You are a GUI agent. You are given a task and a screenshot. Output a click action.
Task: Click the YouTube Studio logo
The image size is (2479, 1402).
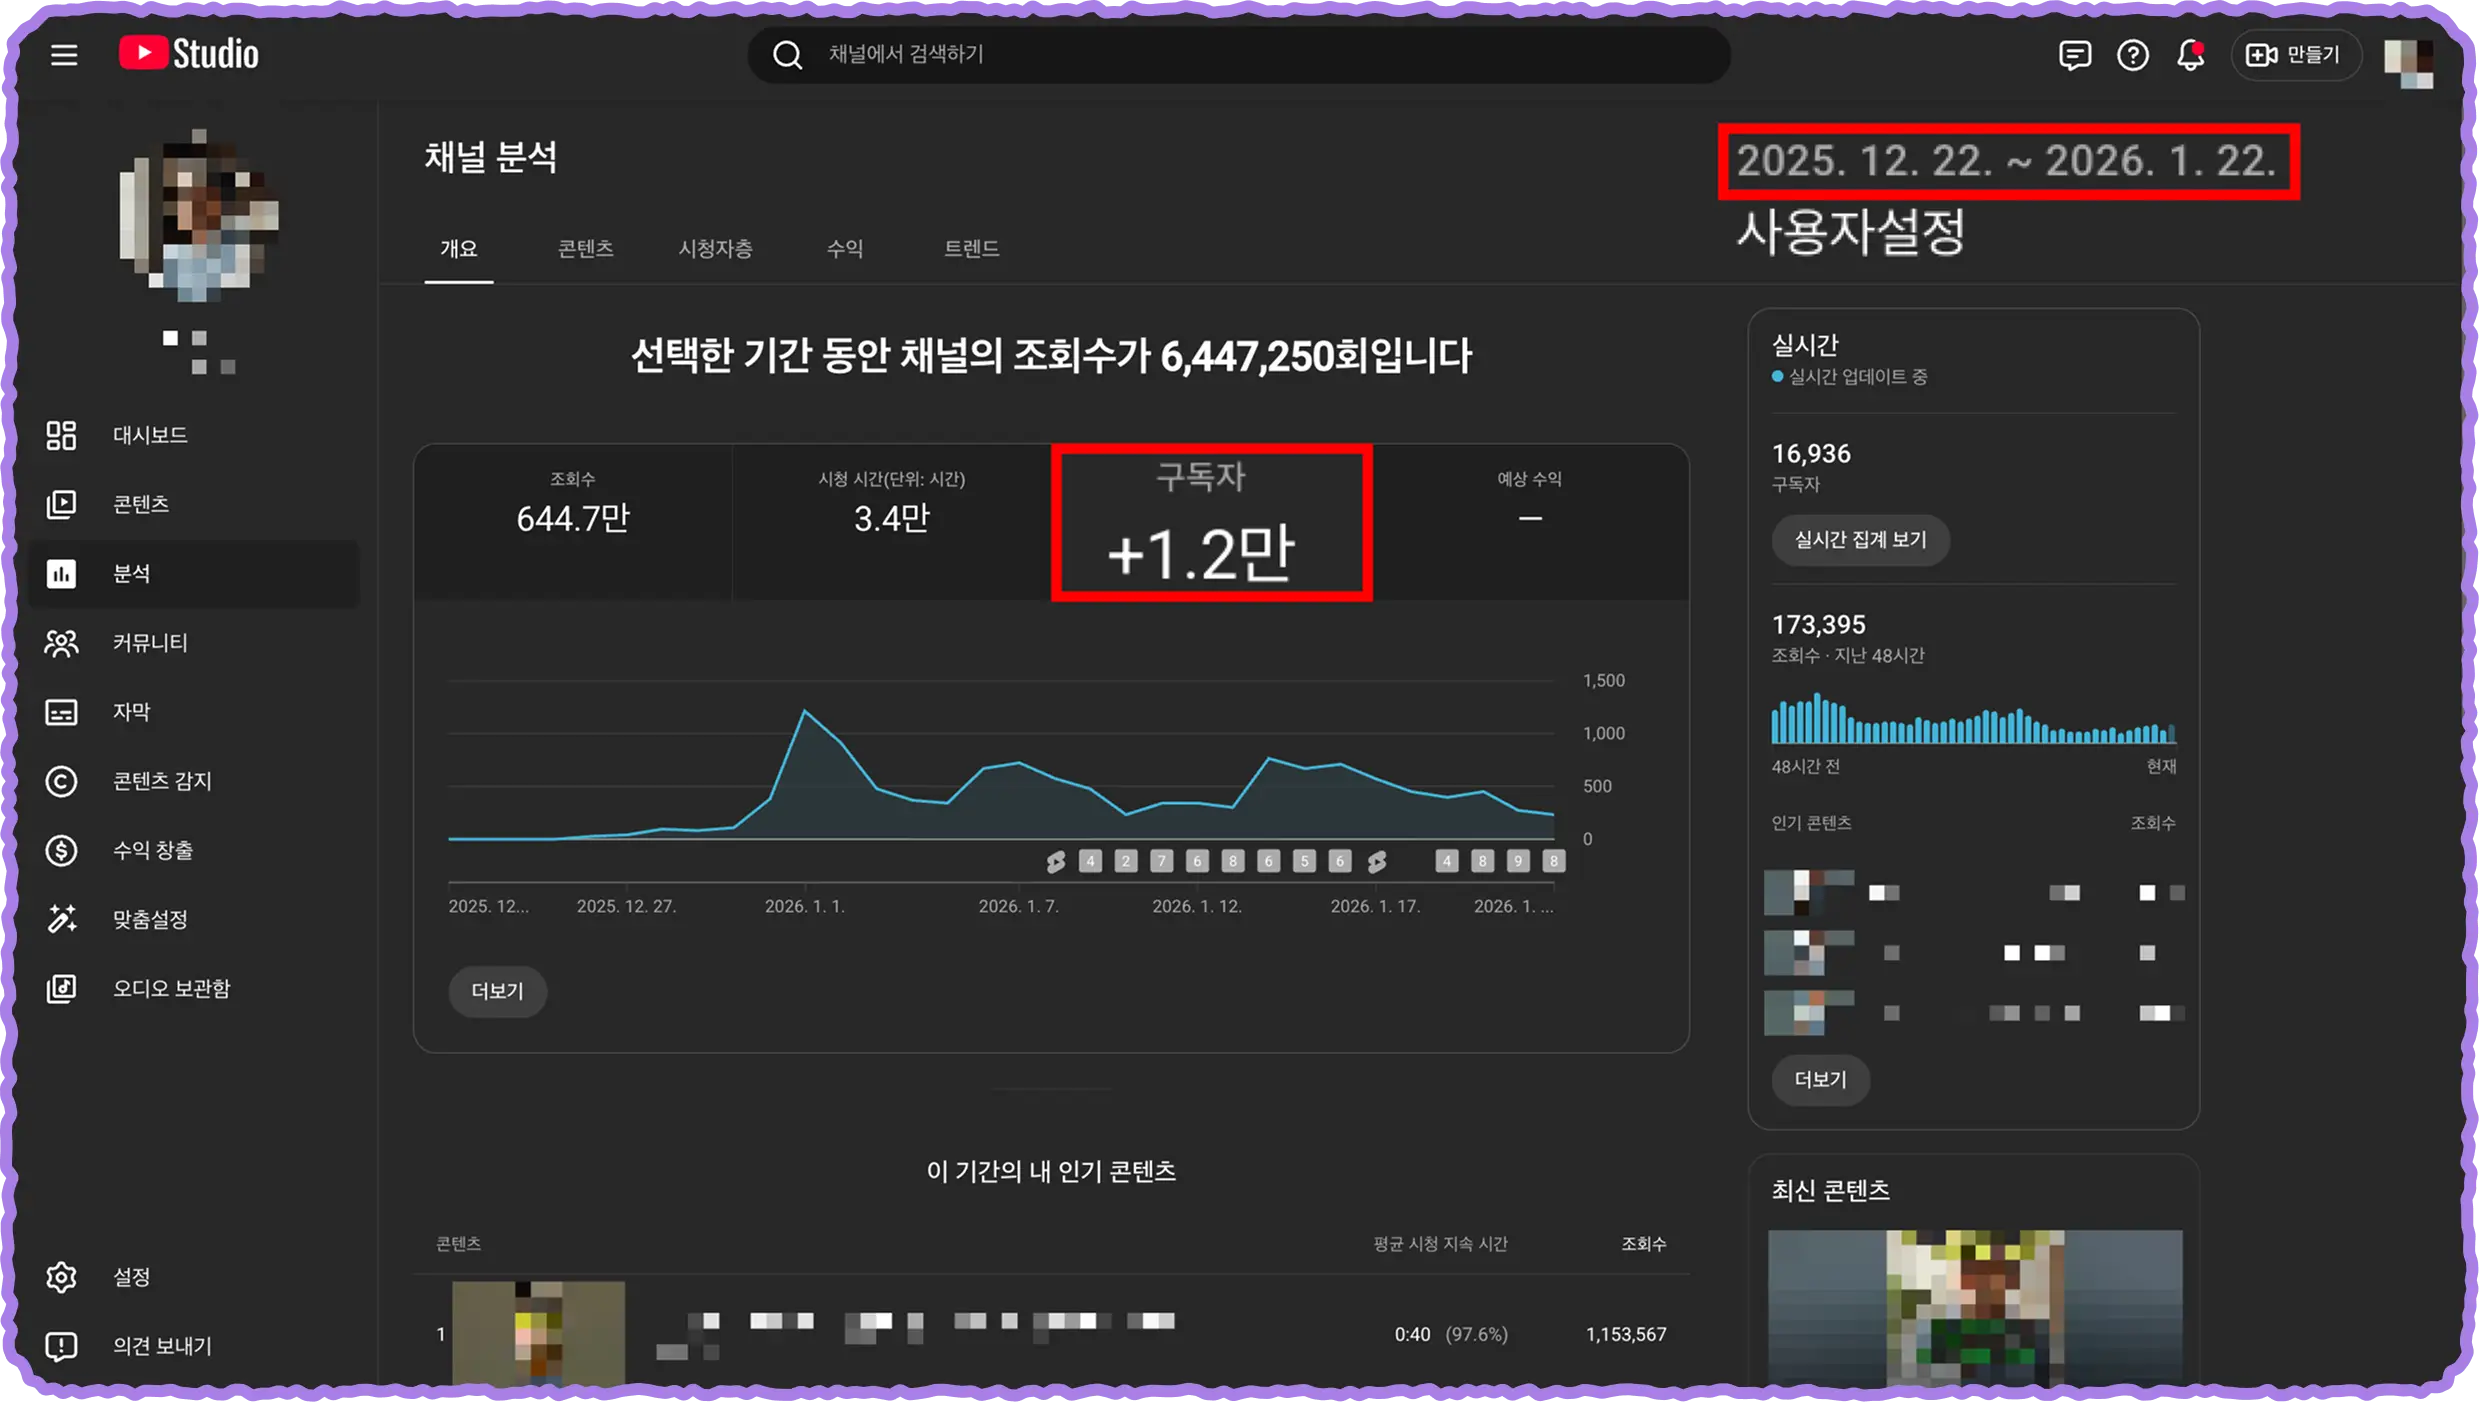pyautogui.click(x=189, y=54)
